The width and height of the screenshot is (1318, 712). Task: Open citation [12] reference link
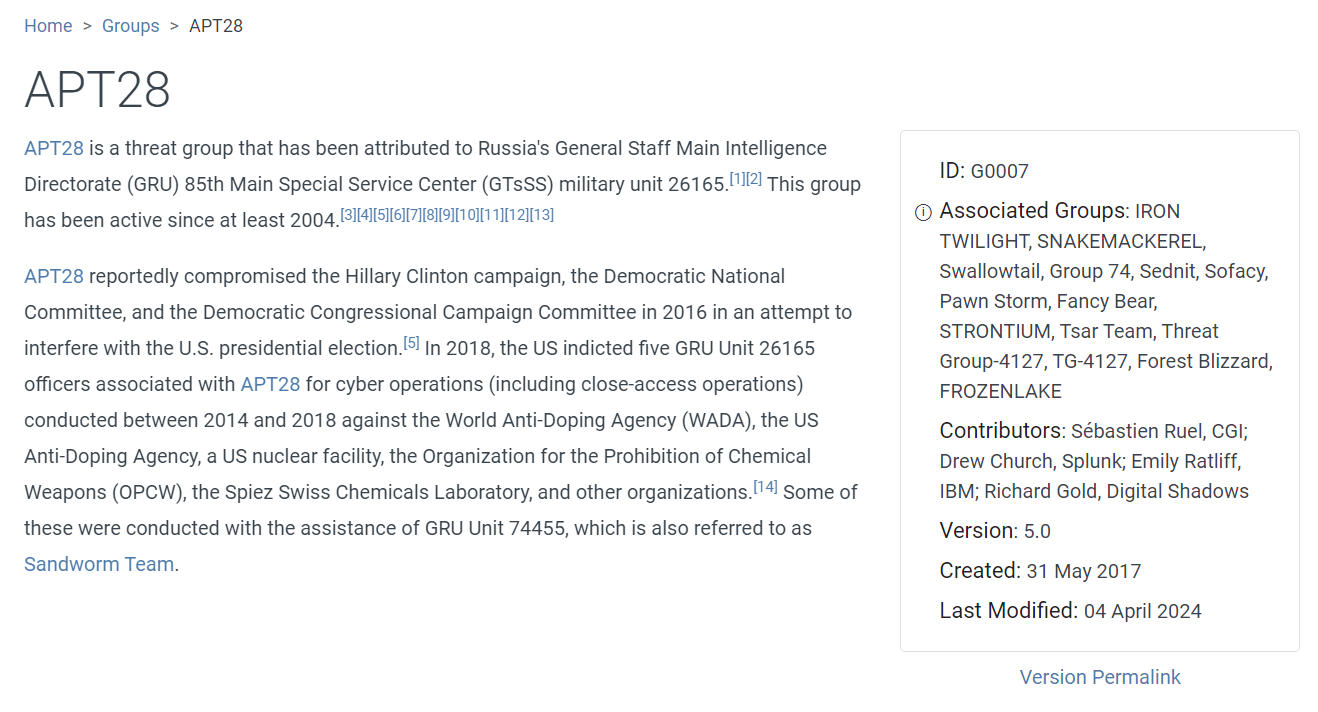[x=516, y=215]
